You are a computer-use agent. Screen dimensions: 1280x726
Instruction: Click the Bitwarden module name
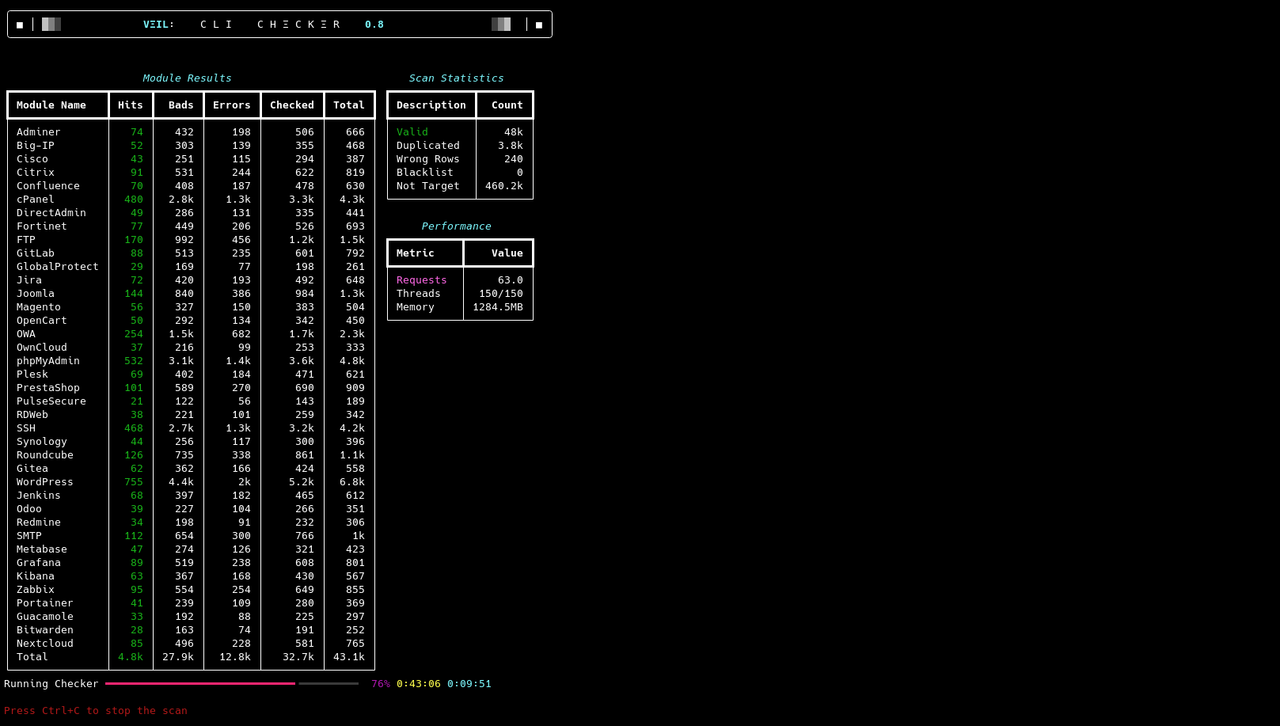45,631
